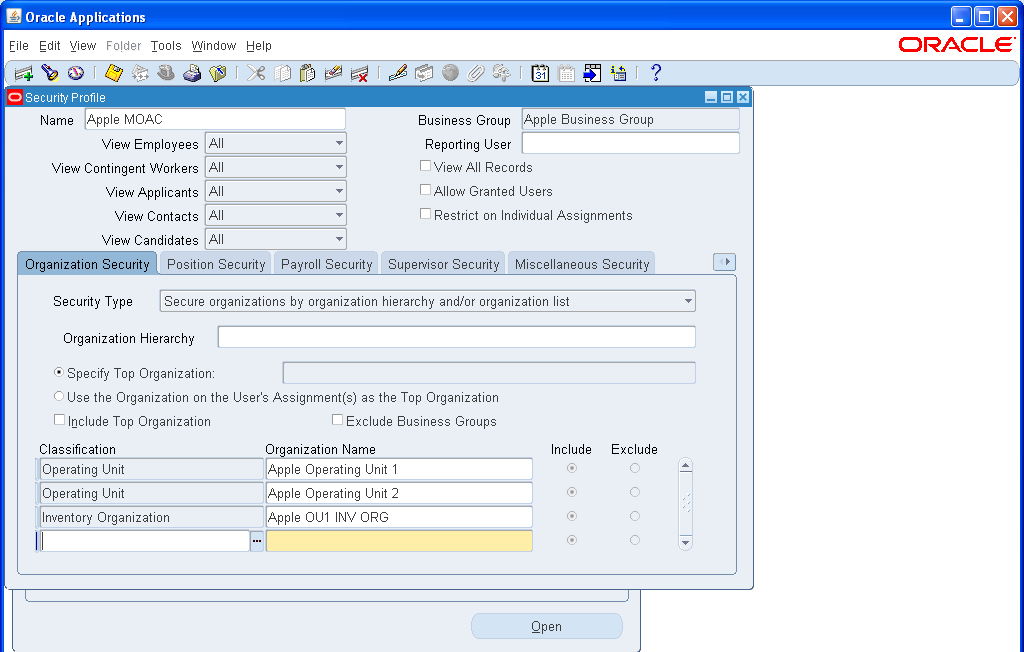The width and height of the screenshot is (1024, 652).
Task: Click the Classification list-of-values ellipsis button
Action: 257,541
